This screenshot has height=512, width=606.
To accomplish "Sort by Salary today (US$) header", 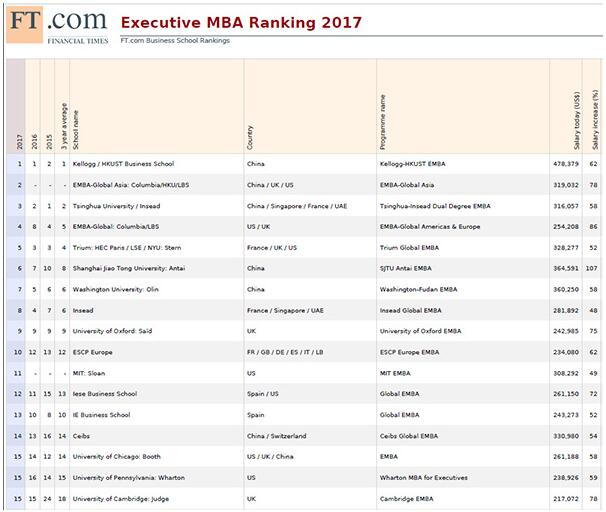I will [577, 120].
